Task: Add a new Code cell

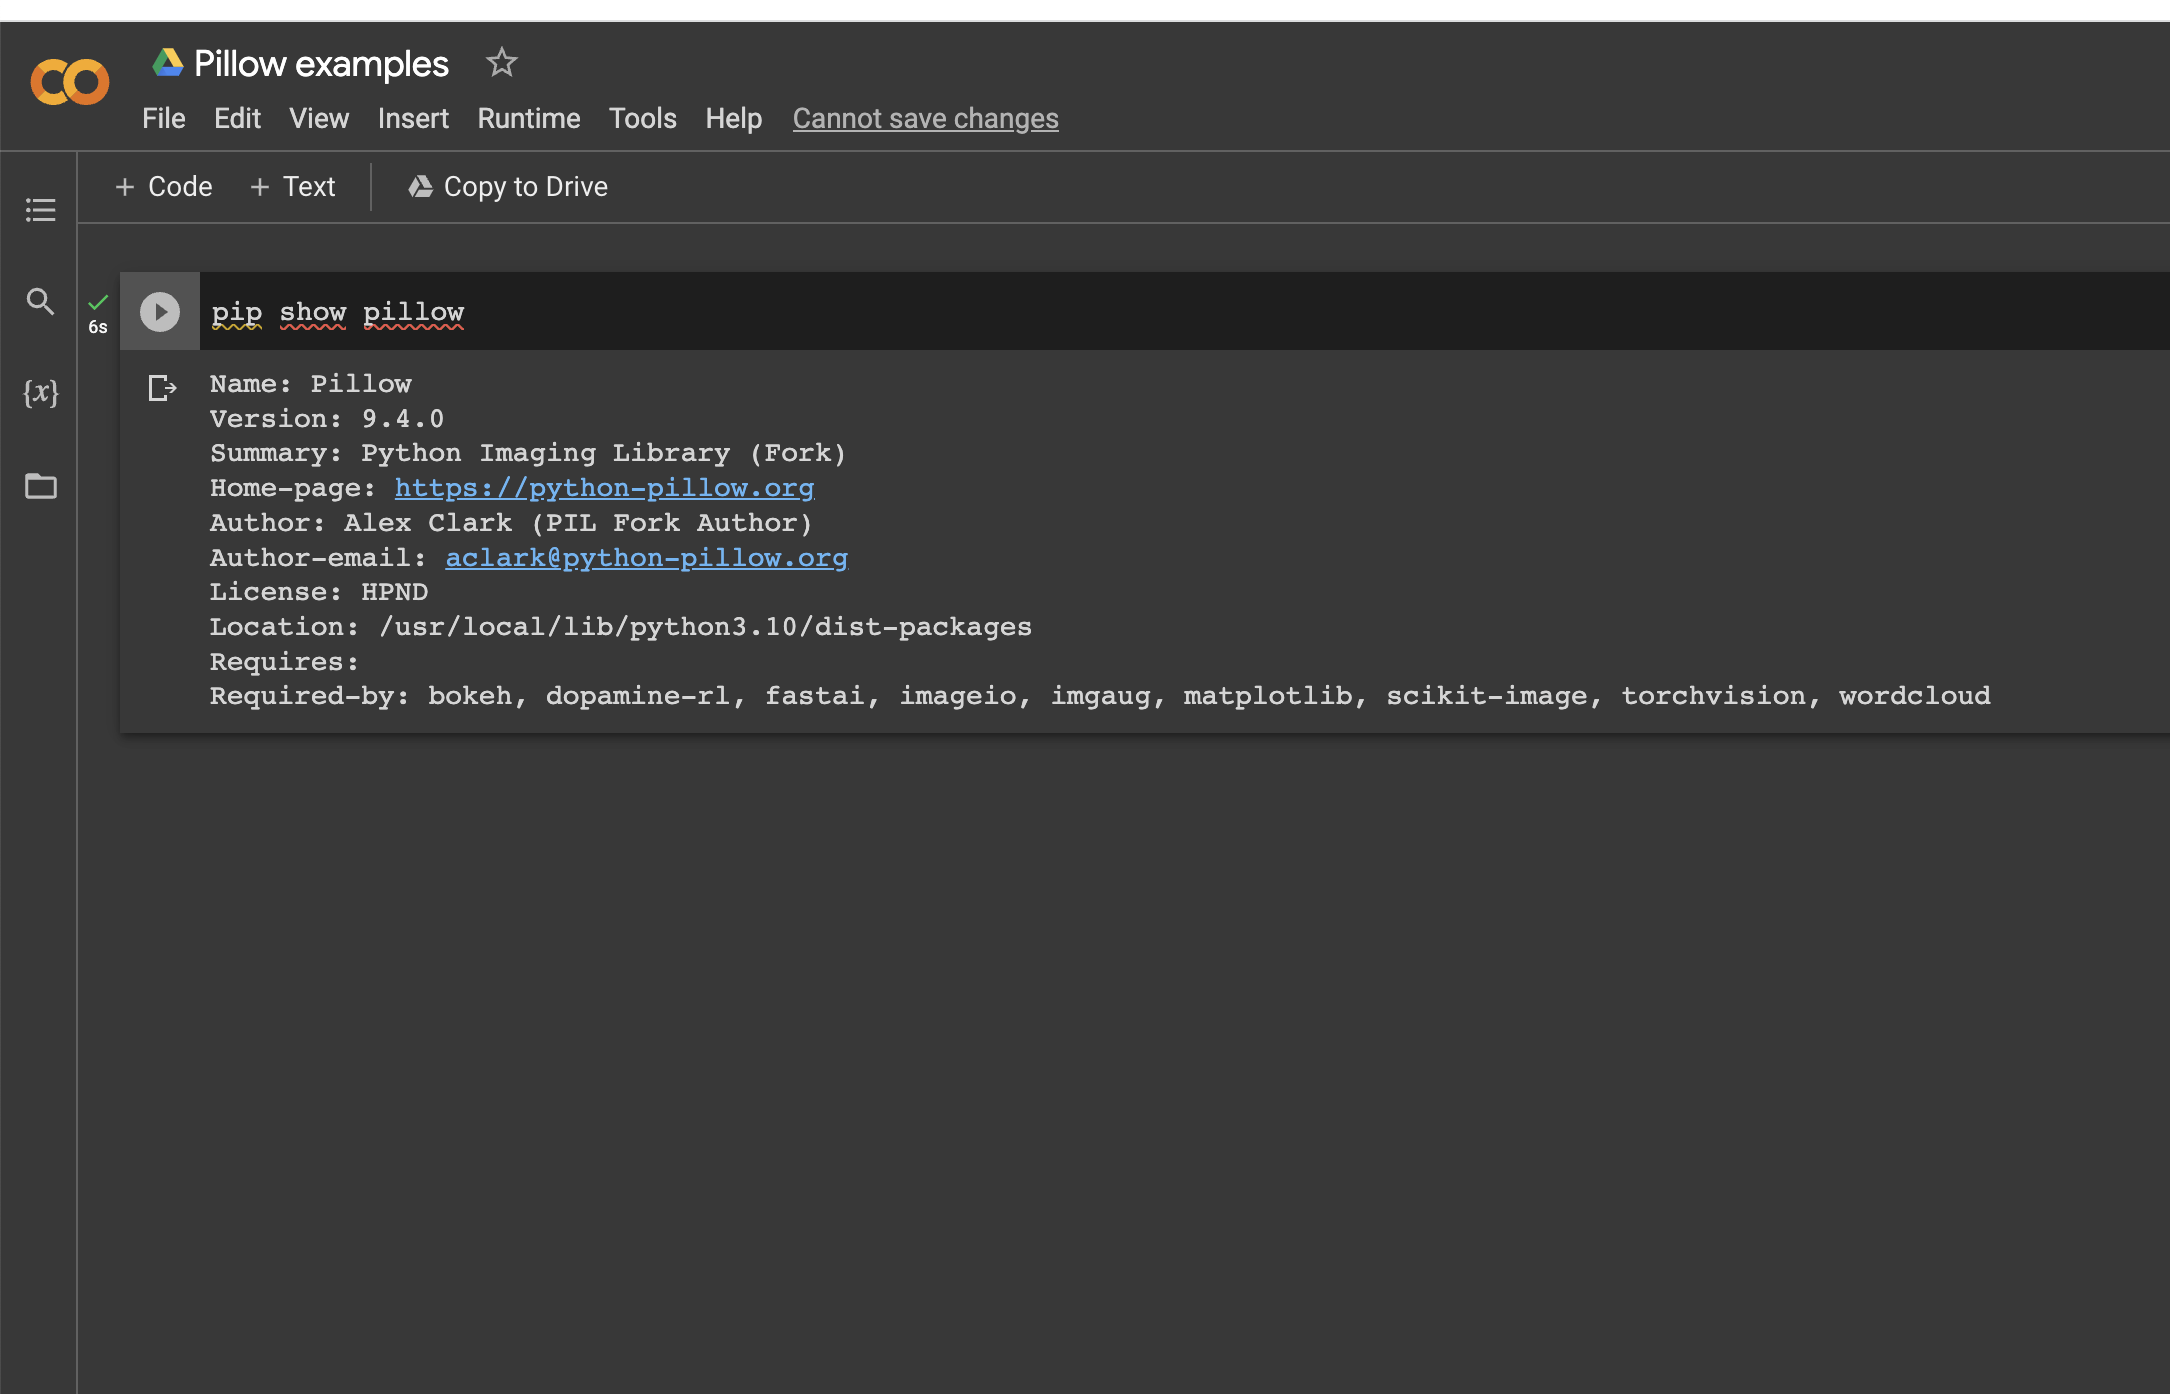Action: pyautogui.click(x=163, y=186)
